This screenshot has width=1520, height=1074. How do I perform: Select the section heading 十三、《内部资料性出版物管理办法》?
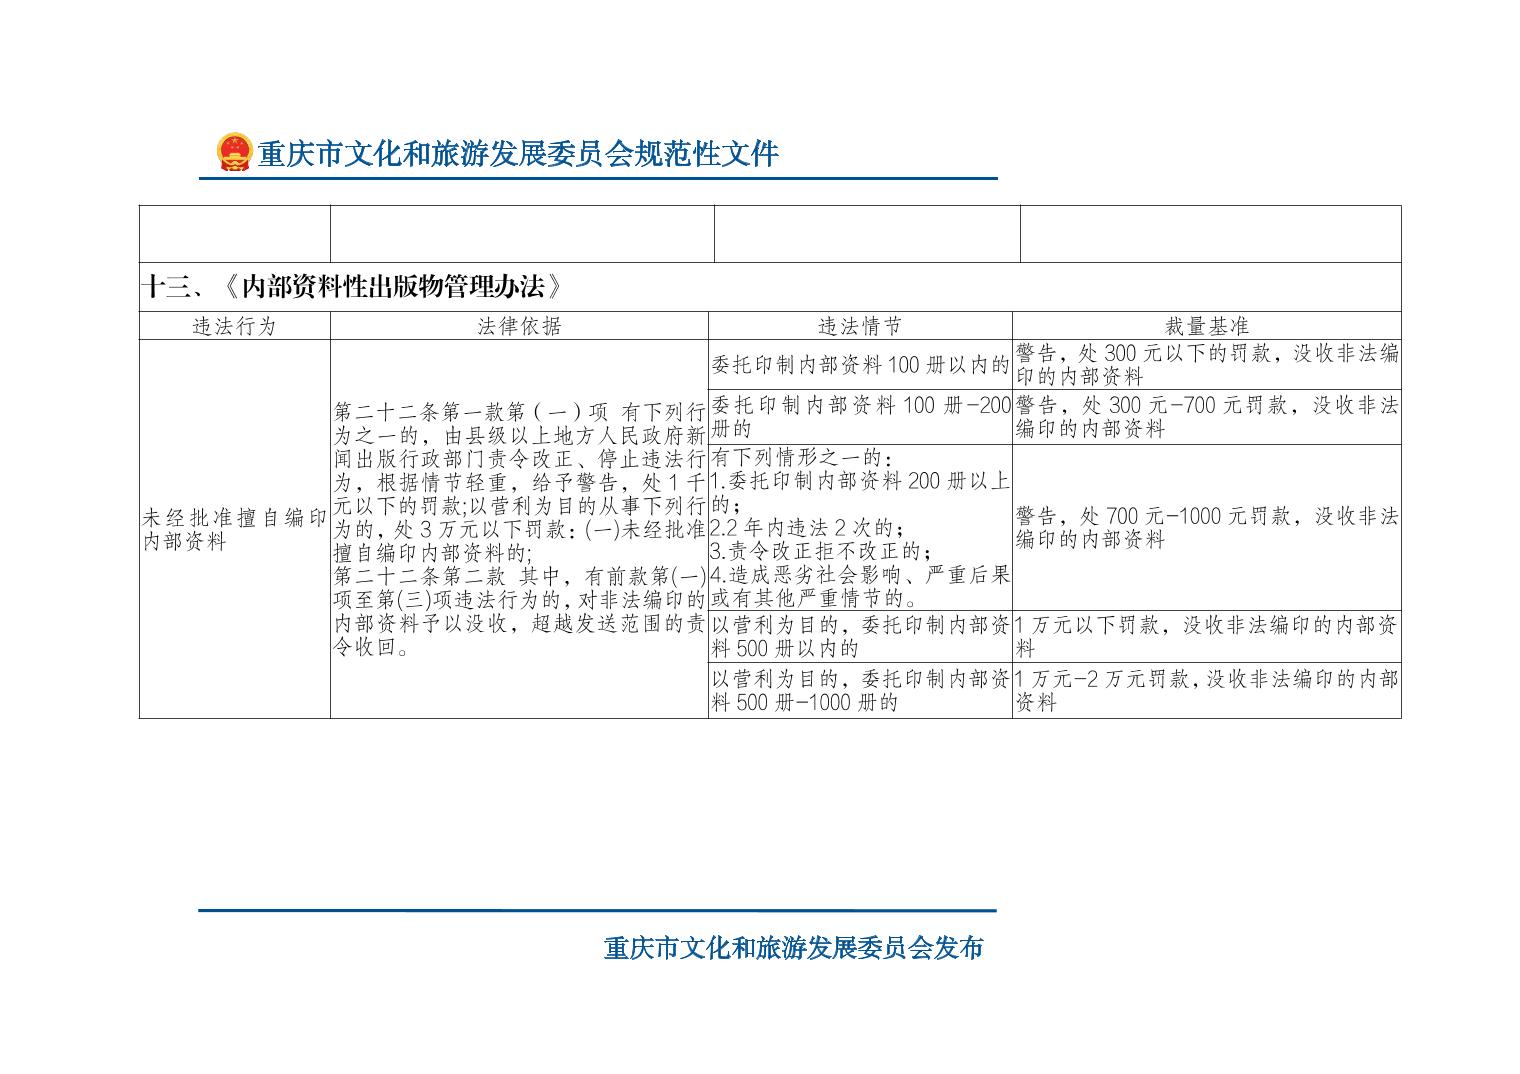[351, 287]
